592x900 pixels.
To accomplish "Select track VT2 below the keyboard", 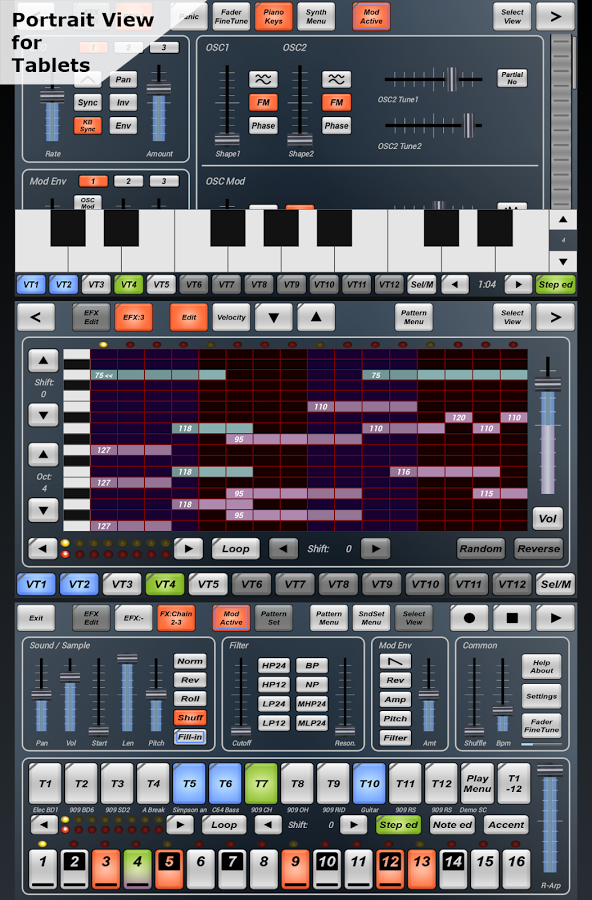I will click(64, 284).
